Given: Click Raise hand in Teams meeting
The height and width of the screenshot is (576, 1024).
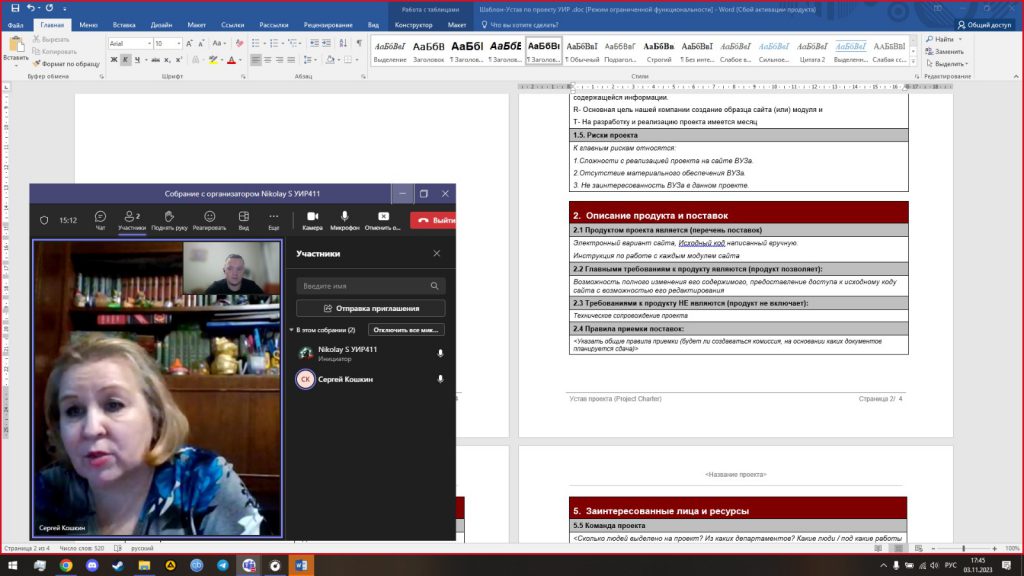Looking at the screenshot, I should click(168, 219).
